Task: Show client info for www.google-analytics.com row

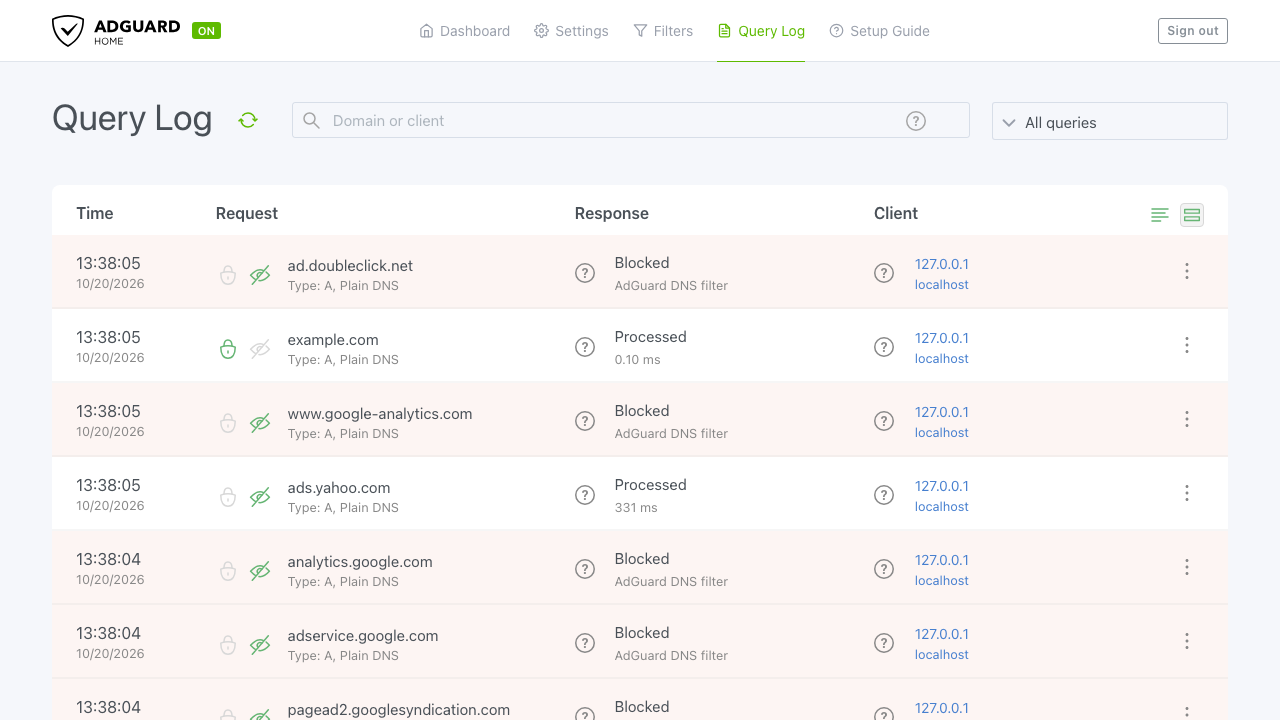Action: click(x=884, y=421)
